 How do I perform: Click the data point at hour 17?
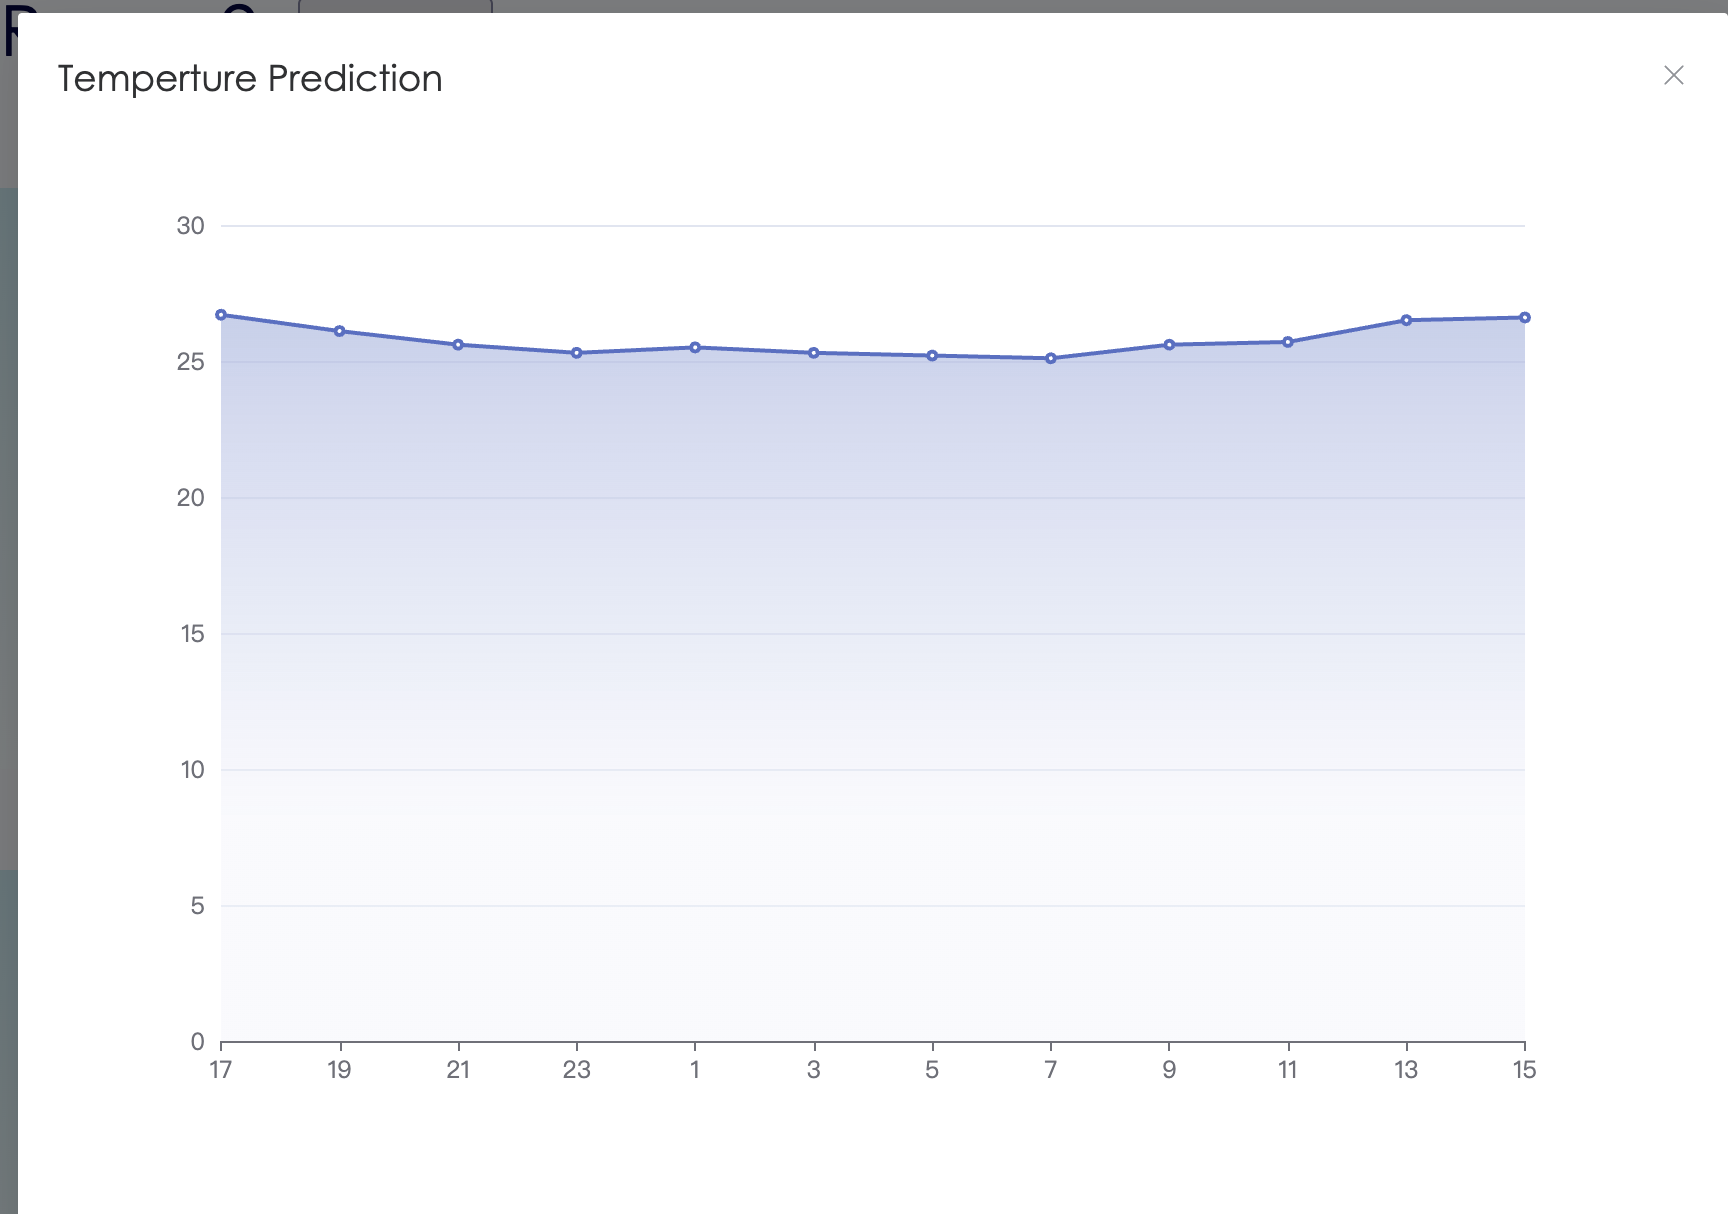pyautogui.click(x=221, y=315)
